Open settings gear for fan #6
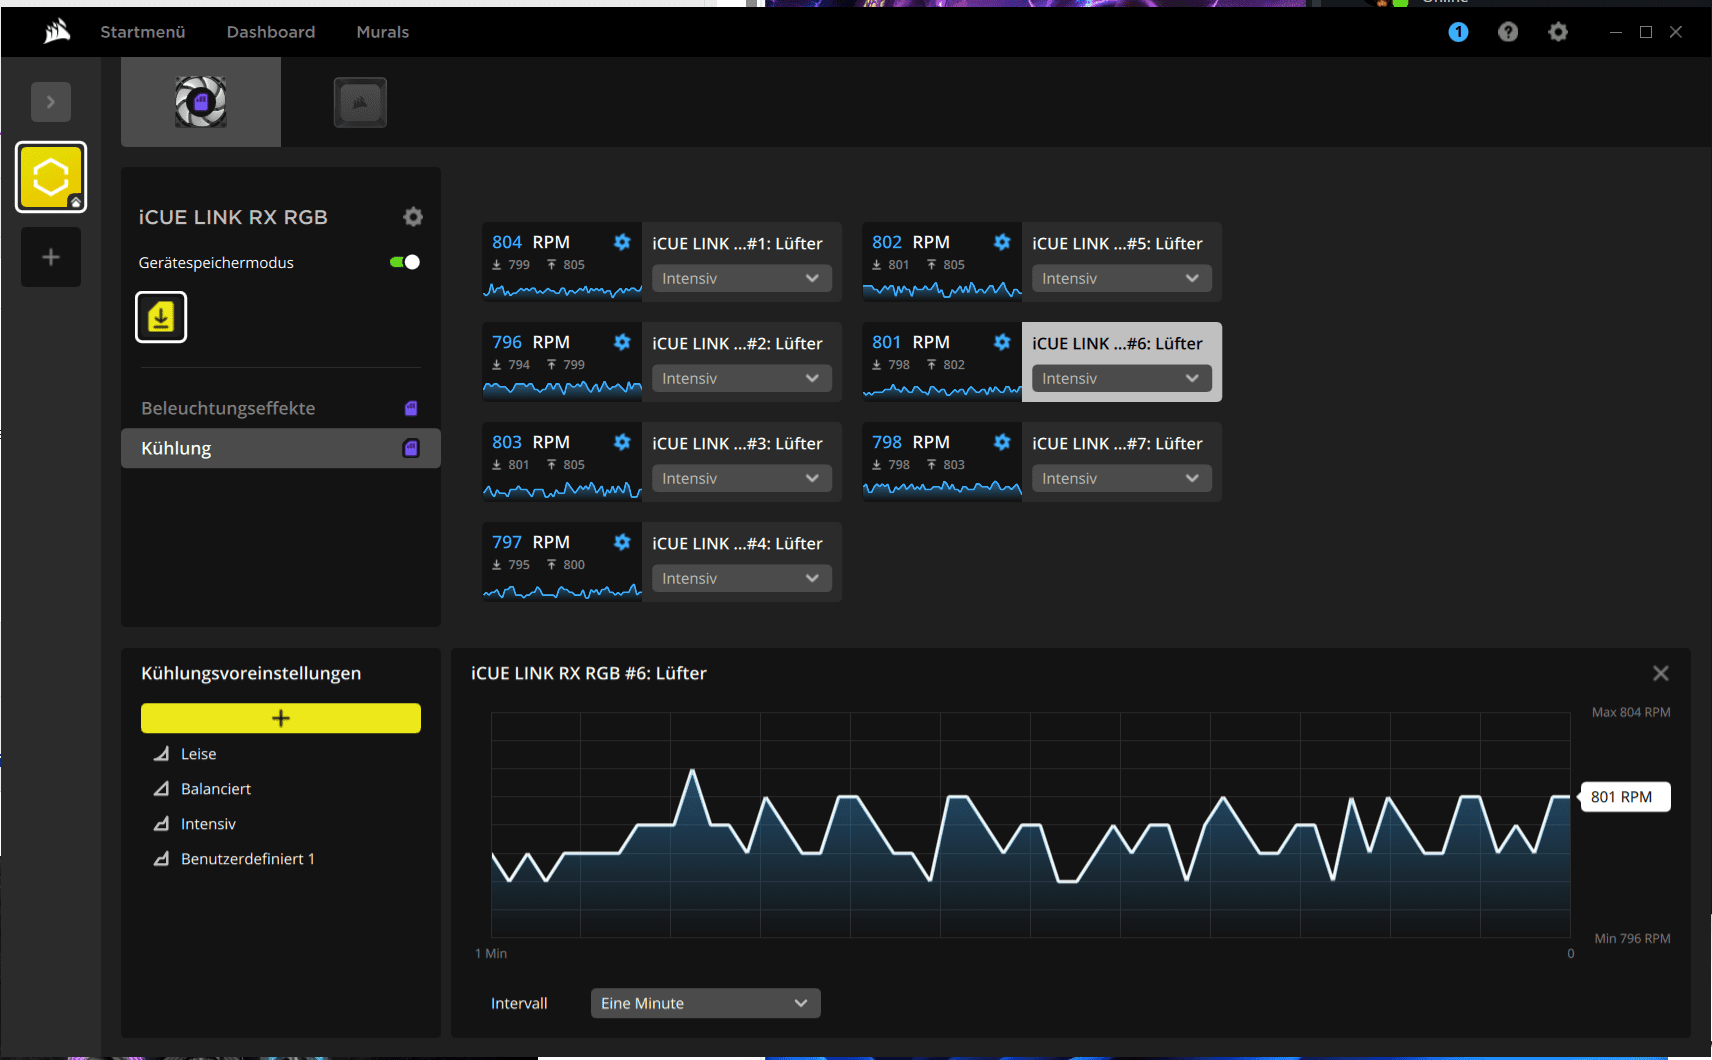Image resolution: width=1712 pixels, height=1060 pixels. [x=1002, y=342]
